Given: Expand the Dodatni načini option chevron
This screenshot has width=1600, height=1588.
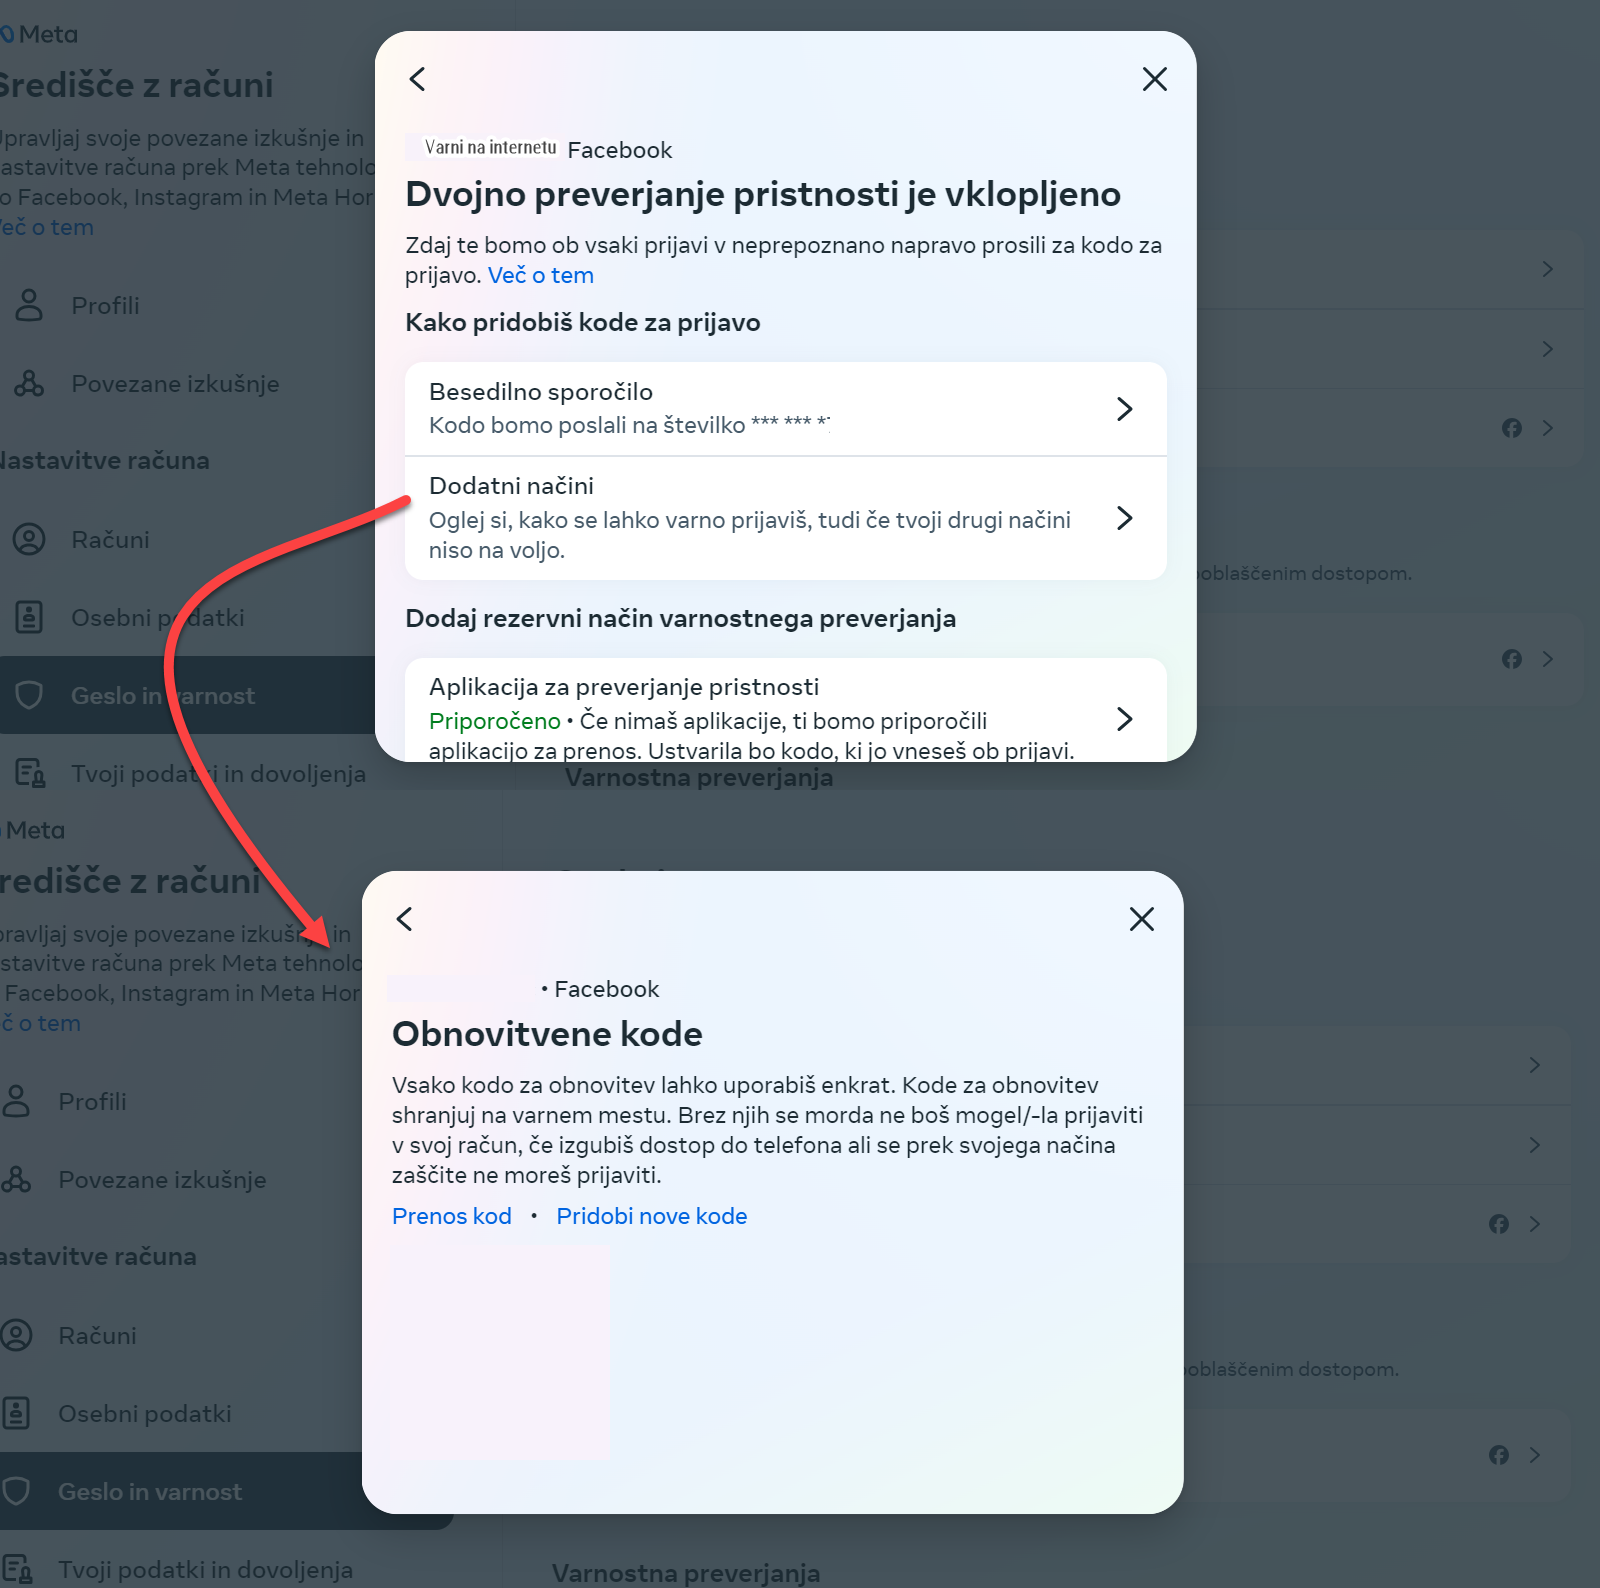Looking at the screenshot, I should click(x=1125, y=517).
